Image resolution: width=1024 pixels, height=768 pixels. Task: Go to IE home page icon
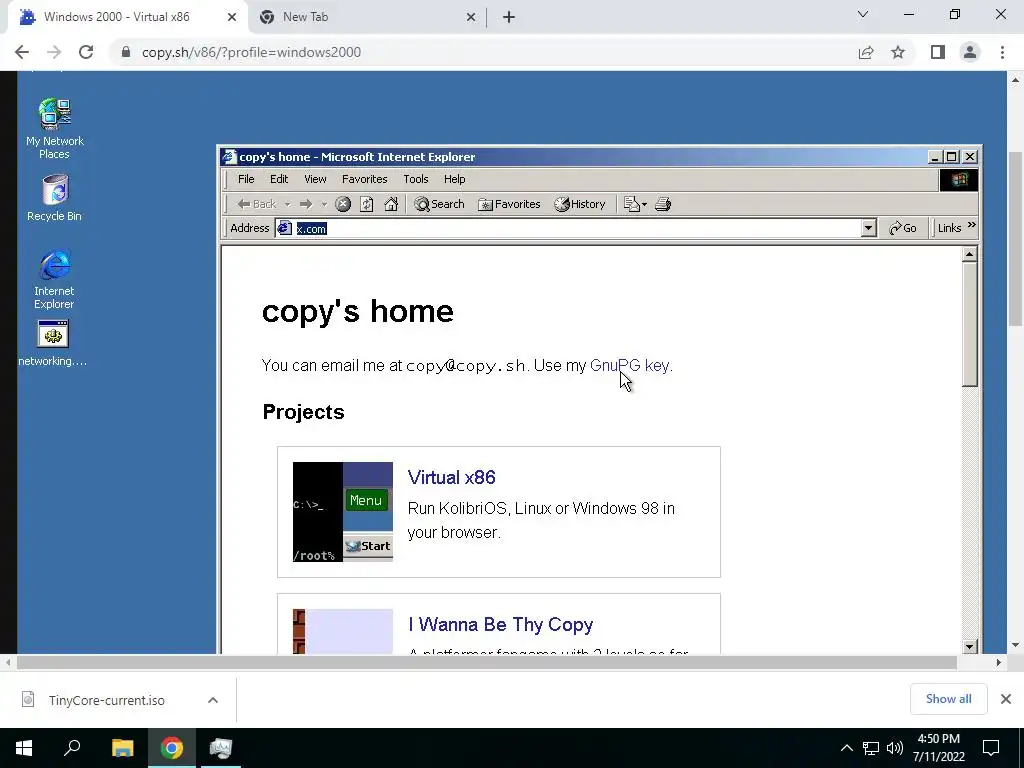tap(391, 204)
